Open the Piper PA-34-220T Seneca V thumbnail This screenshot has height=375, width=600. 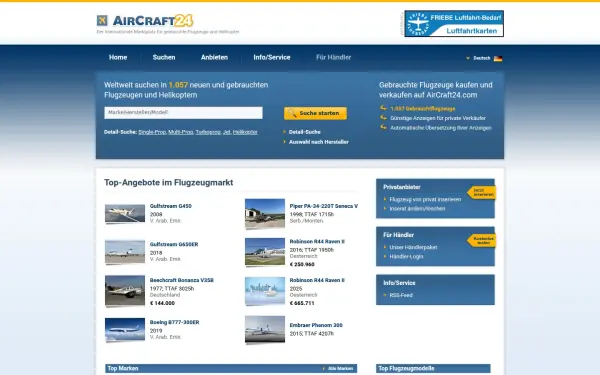[x=265, y=214]
